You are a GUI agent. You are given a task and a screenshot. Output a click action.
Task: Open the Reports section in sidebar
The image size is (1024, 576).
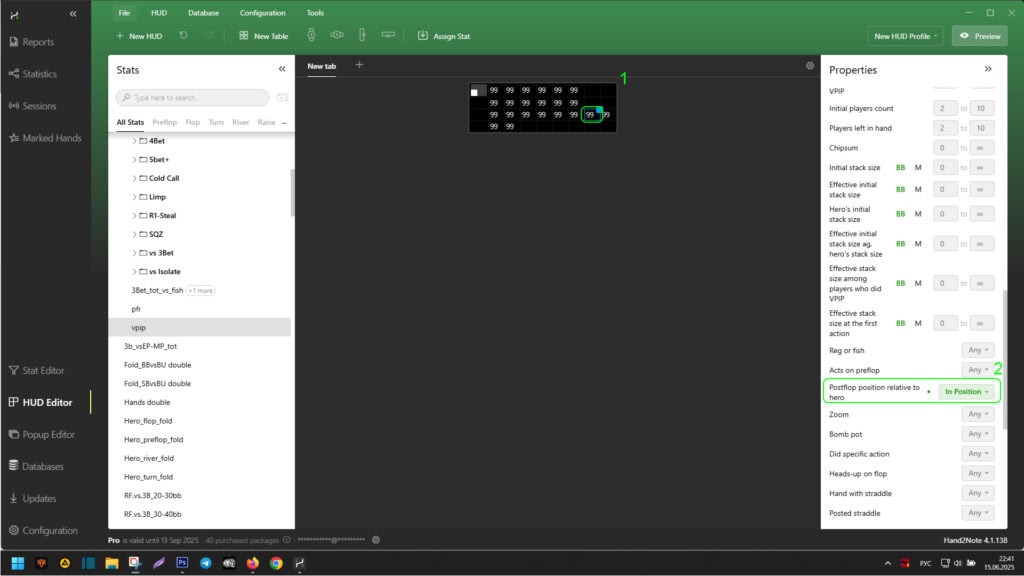click(x=38, y=42)
